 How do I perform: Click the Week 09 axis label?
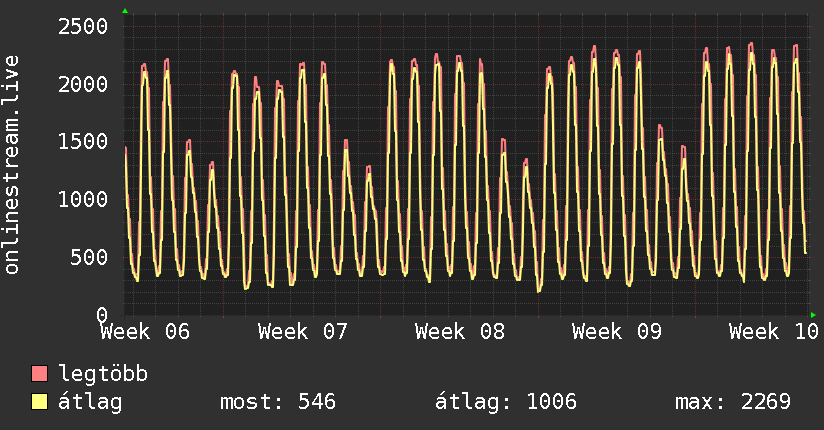(x=617, y=332)
